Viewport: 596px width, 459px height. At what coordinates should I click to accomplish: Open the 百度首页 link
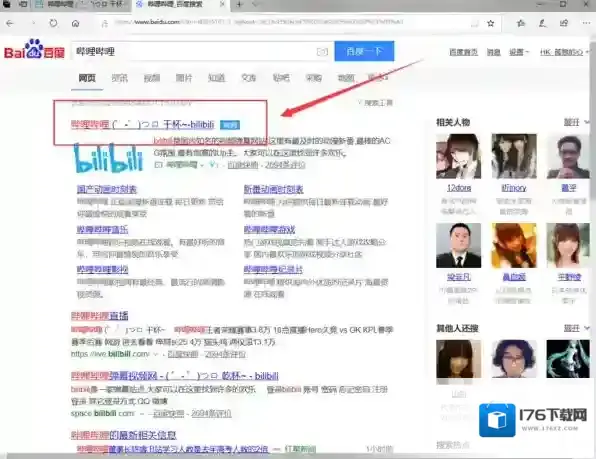coord(463,52)
